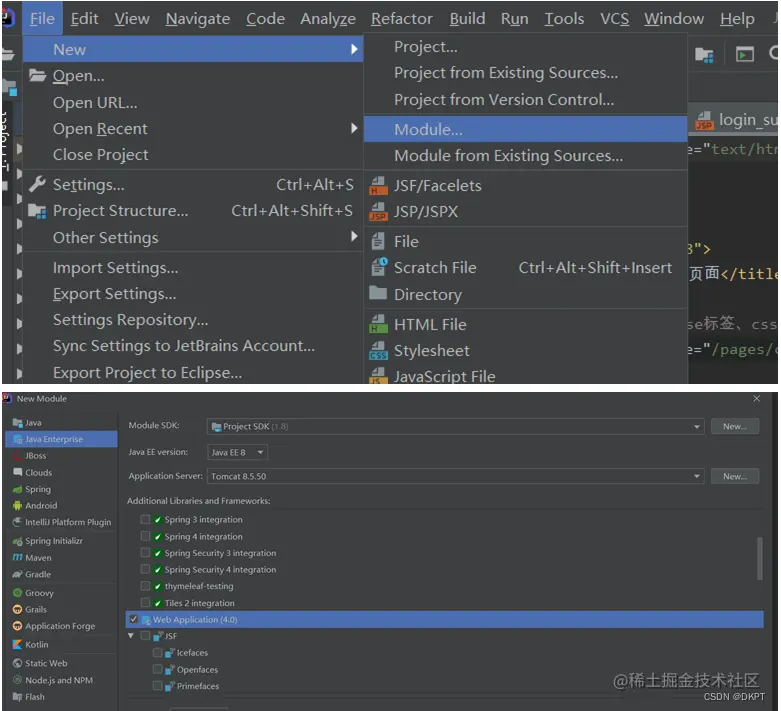Click New... button beside Application Server

click(x=735, y=476)
